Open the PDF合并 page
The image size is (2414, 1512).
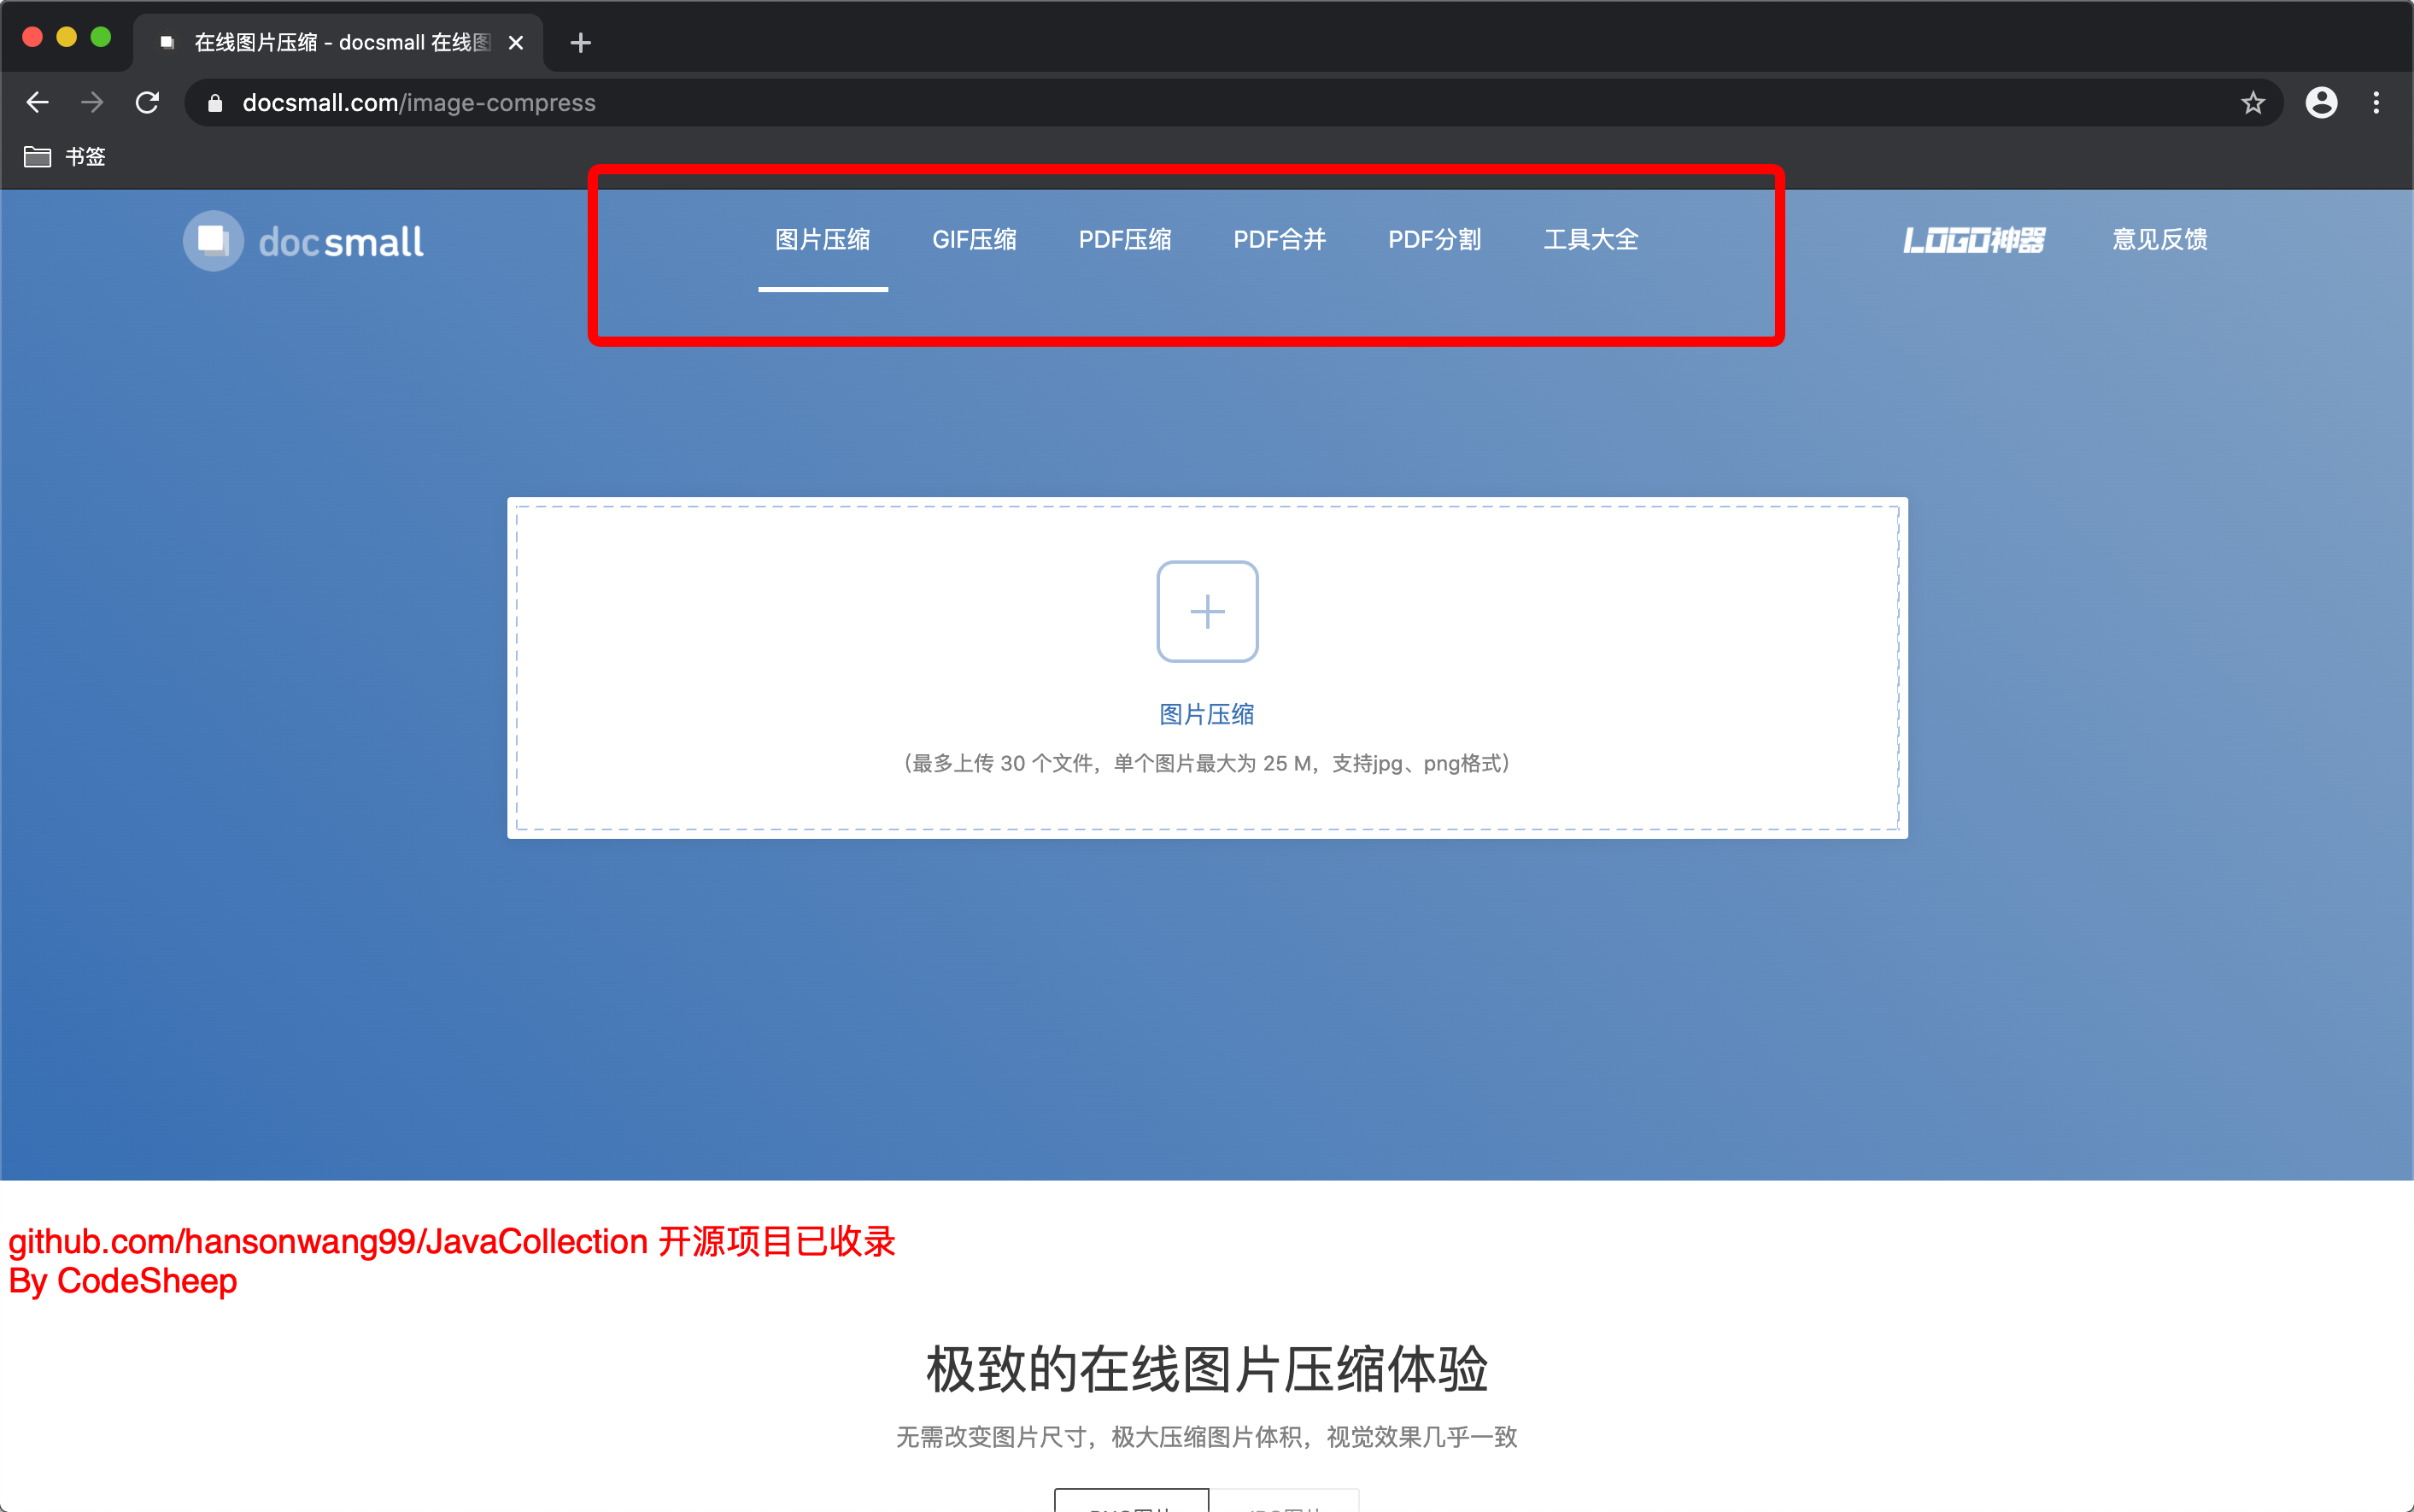(x=1279, y=240)
